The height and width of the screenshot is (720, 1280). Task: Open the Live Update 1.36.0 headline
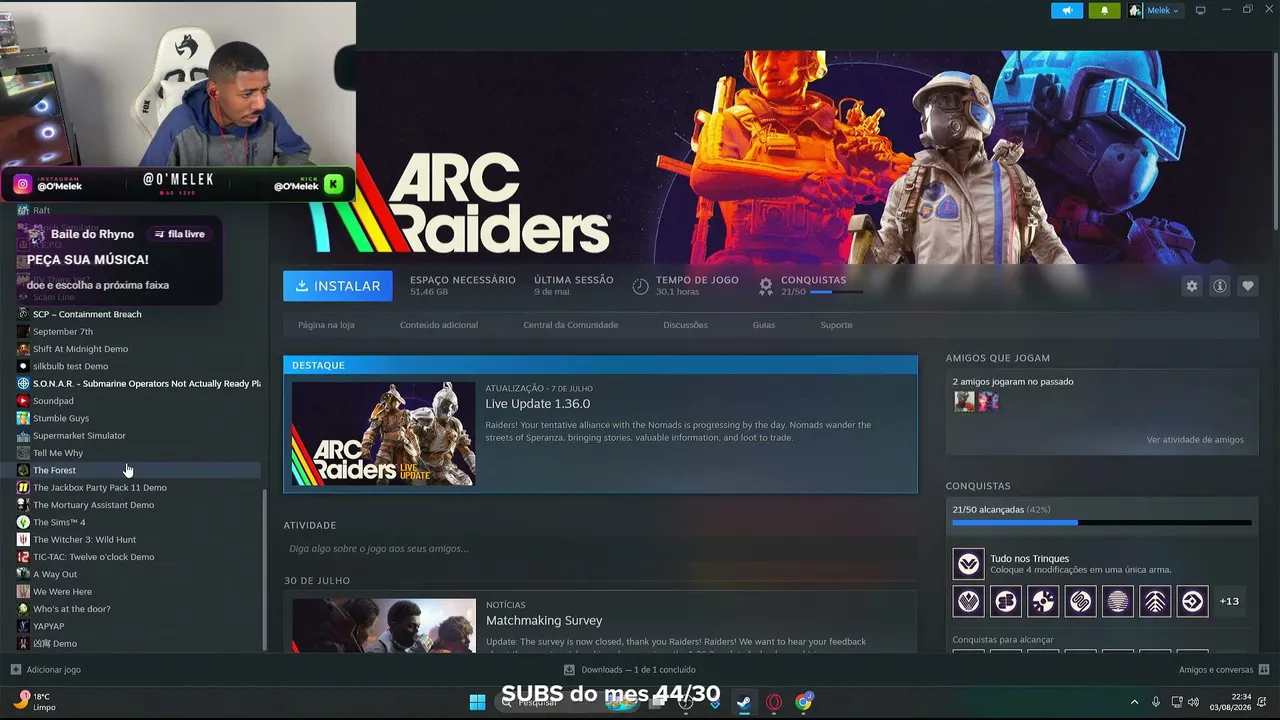pos(538,404)
